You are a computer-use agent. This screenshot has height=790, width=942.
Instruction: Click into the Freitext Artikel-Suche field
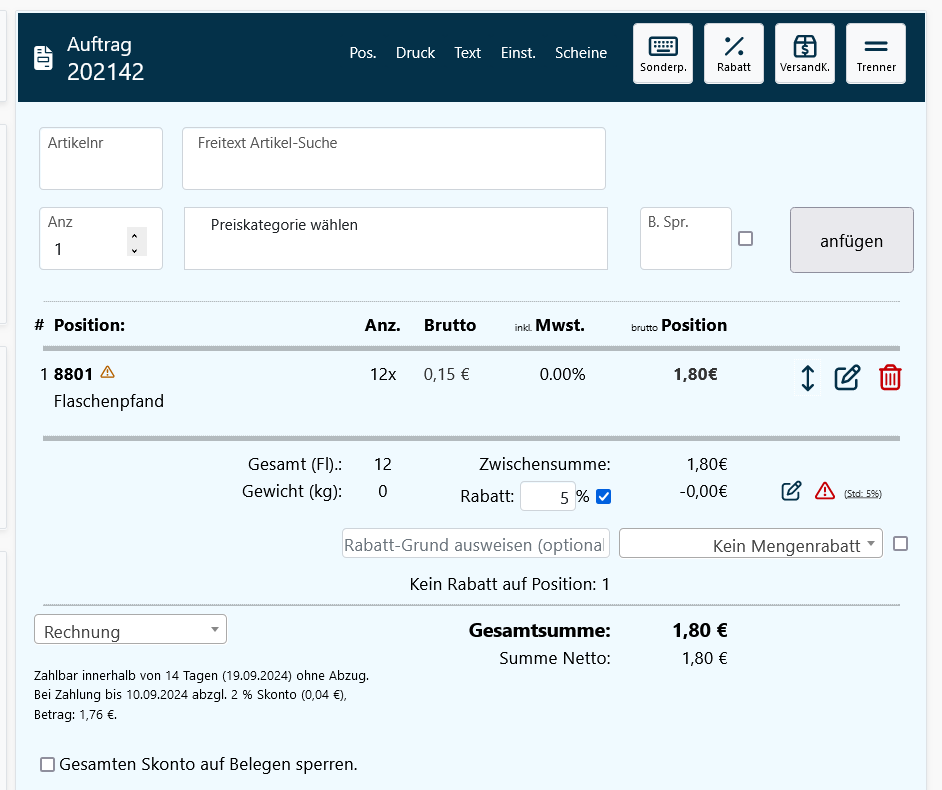coord(393,158)
